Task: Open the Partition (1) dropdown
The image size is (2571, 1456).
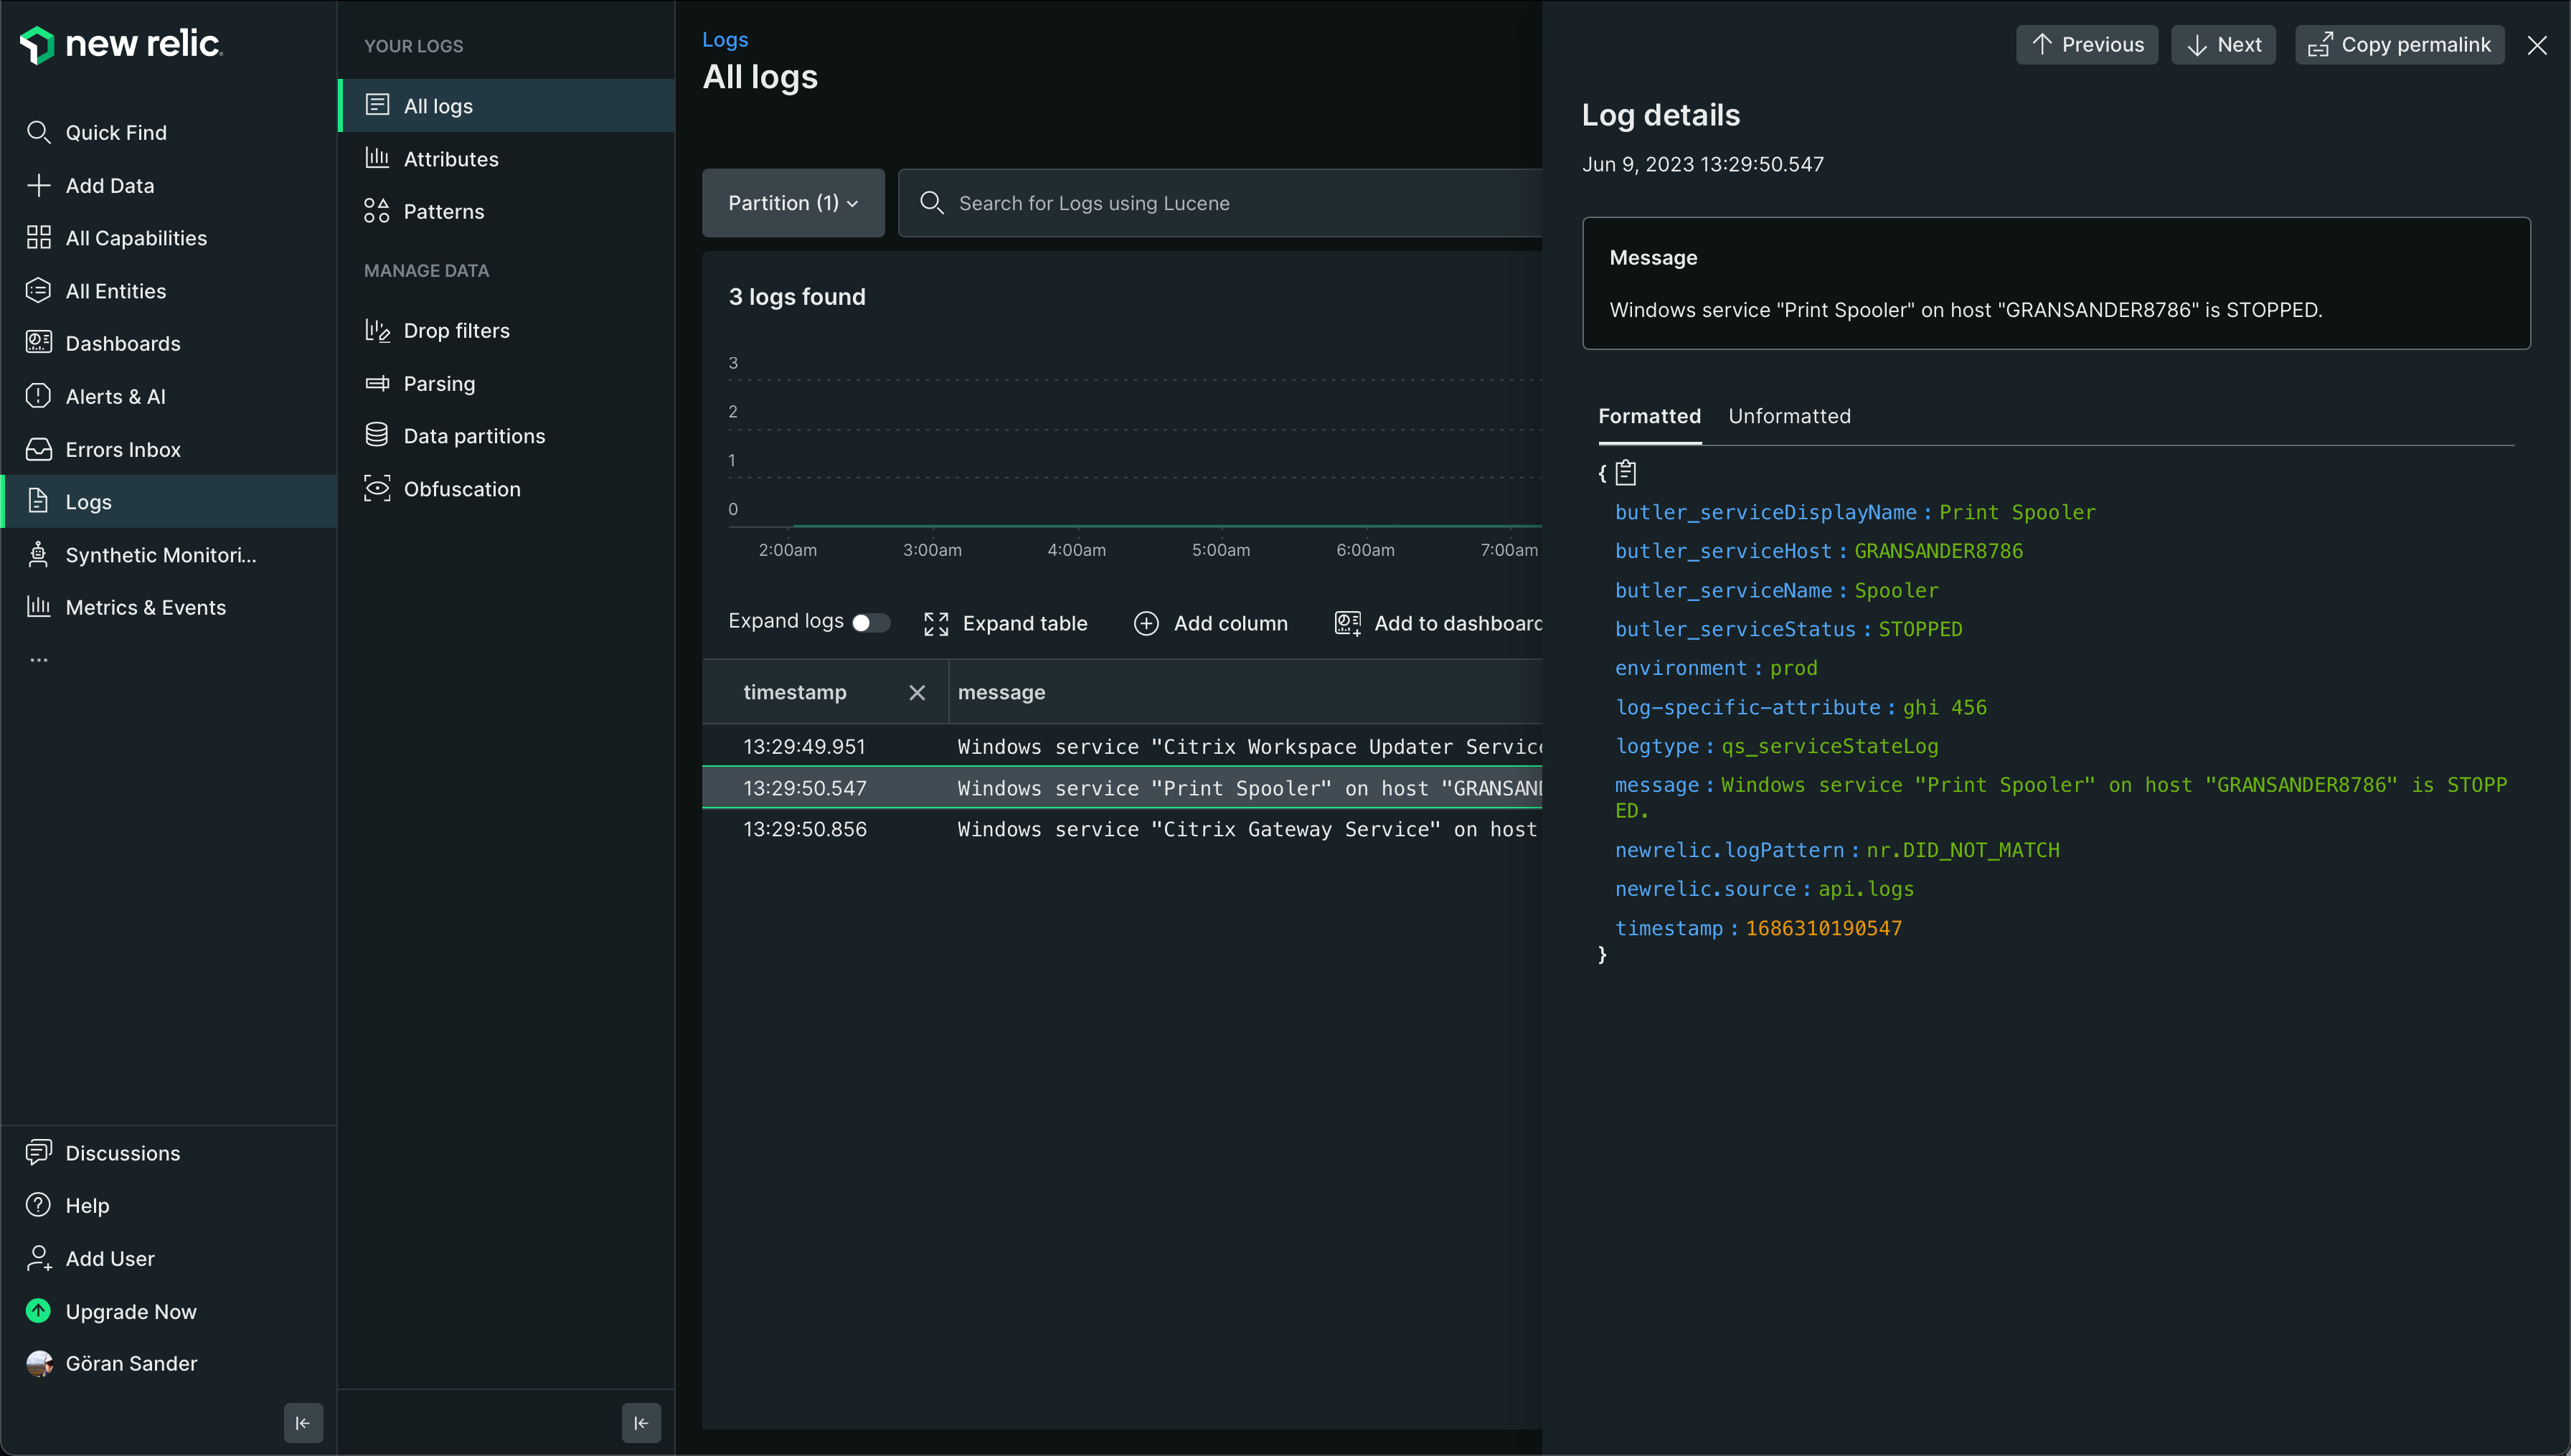Action: click(x=792, y=203)
